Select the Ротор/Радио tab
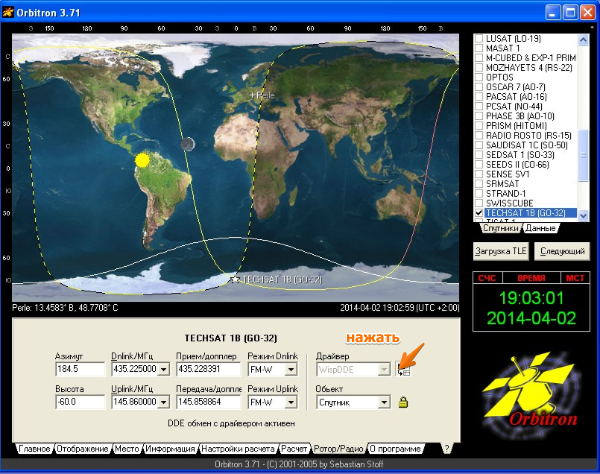This screenshot has width=600, height=474. point(338,448)
